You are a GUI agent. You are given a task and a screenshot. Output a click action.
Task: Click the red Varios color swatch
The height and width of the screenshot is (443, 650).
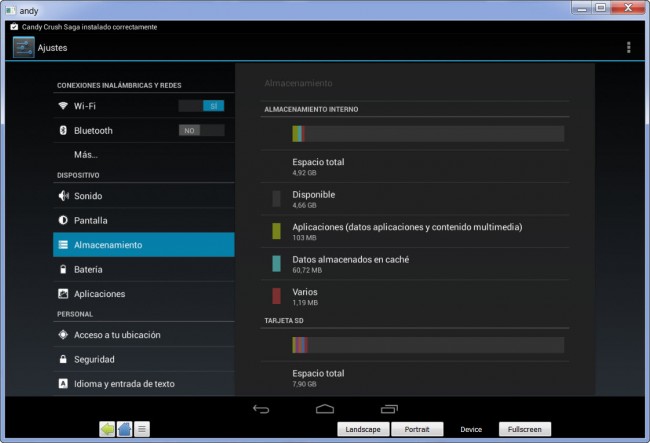(276, 296)
